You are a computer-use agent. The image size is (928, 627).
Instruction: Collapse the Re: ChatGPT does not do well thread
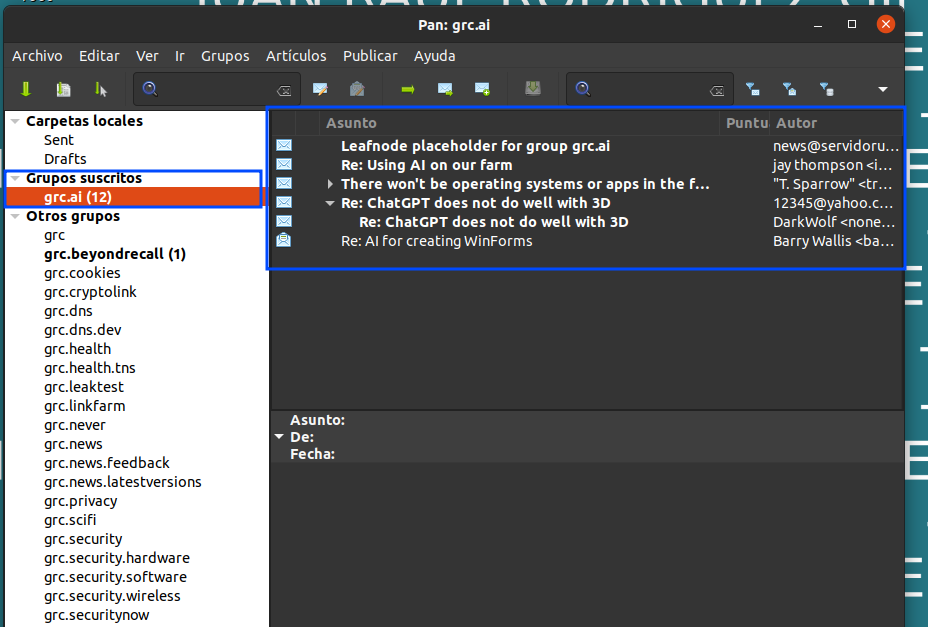[x=330, y=203]
